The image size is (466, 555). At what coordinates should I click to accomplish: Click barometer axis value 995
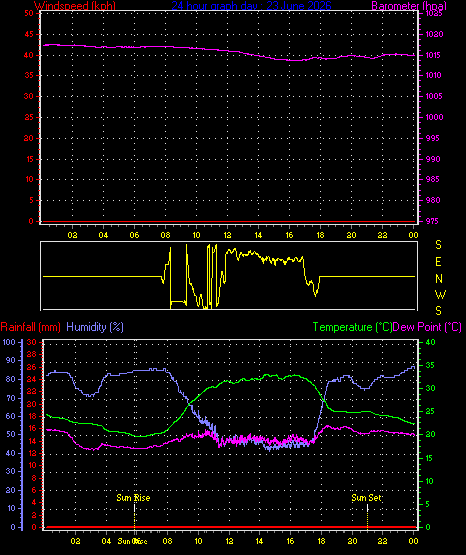click(x=433, y=138)
